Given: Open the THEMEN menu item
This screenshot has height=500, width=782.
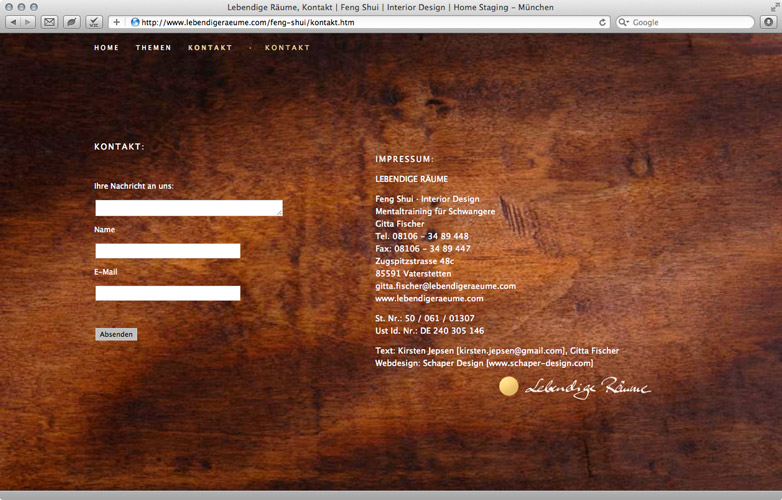Looking at the screenshot, I should pos(153,47).
